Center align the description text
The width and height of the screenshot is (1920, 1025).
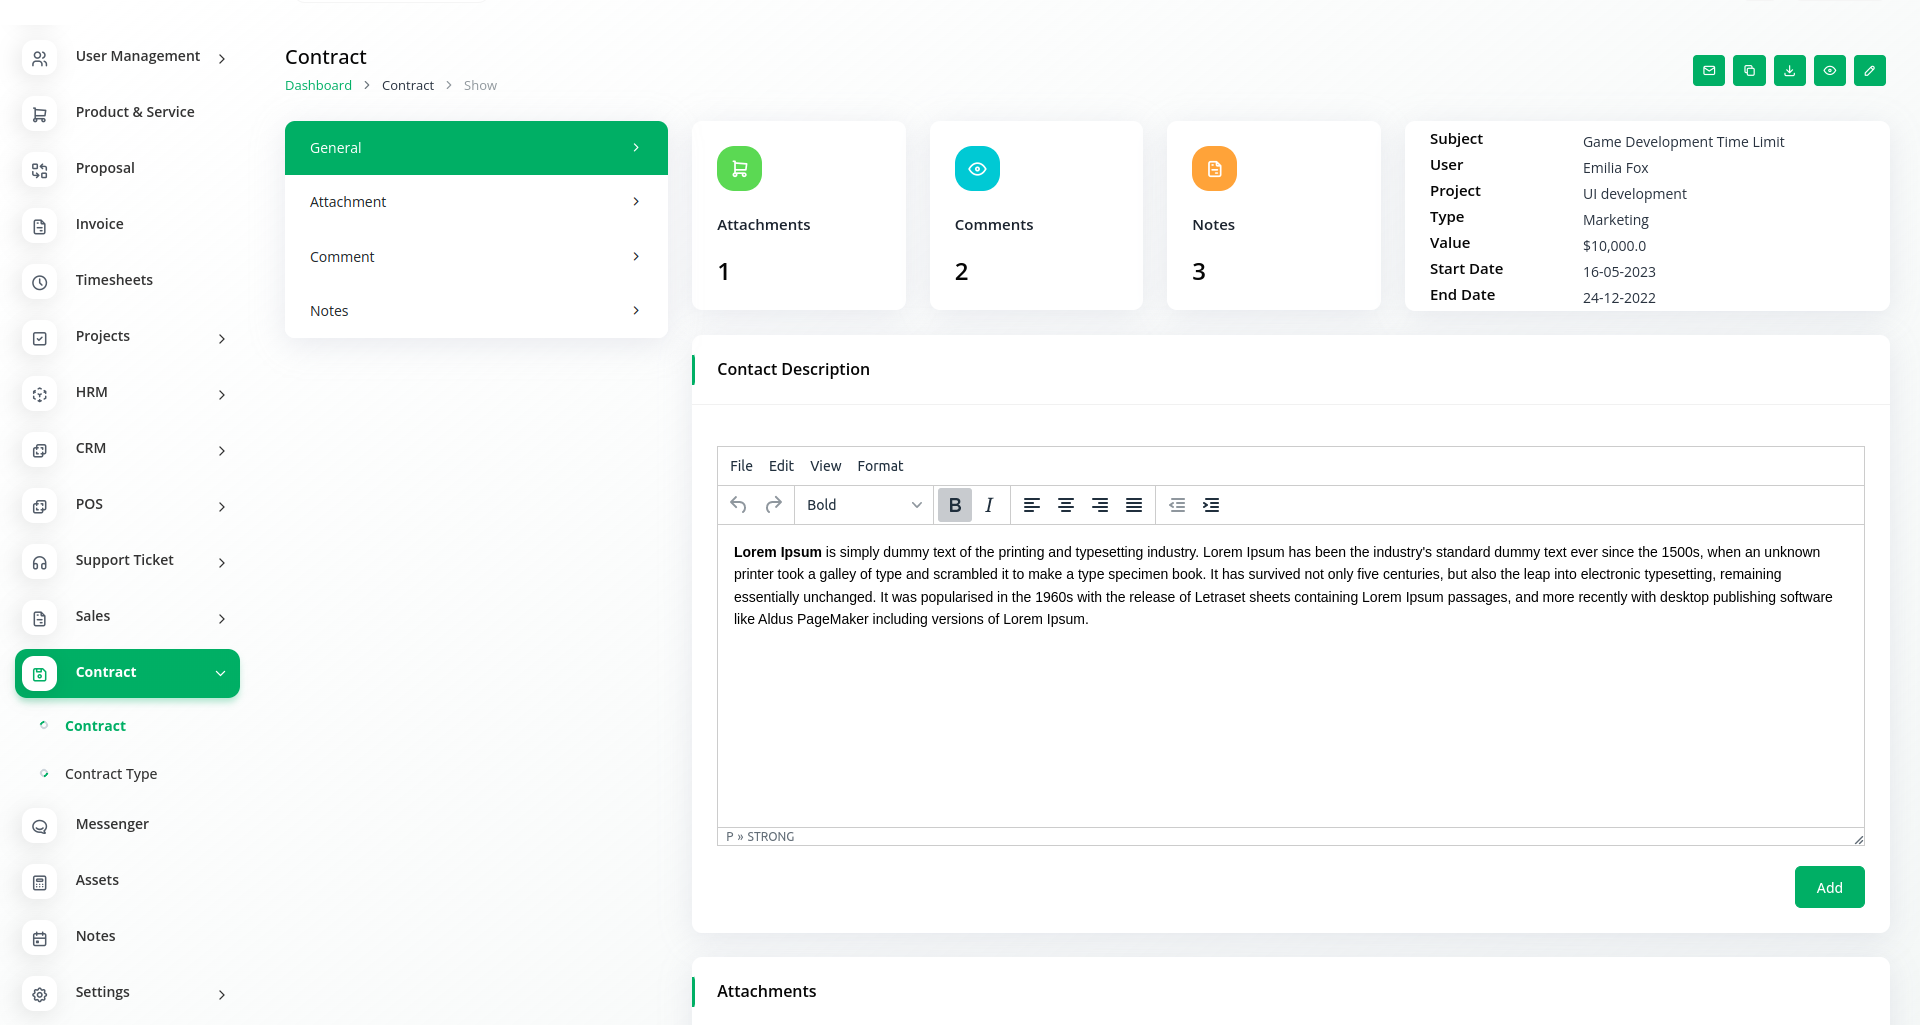click(1066, 505)
